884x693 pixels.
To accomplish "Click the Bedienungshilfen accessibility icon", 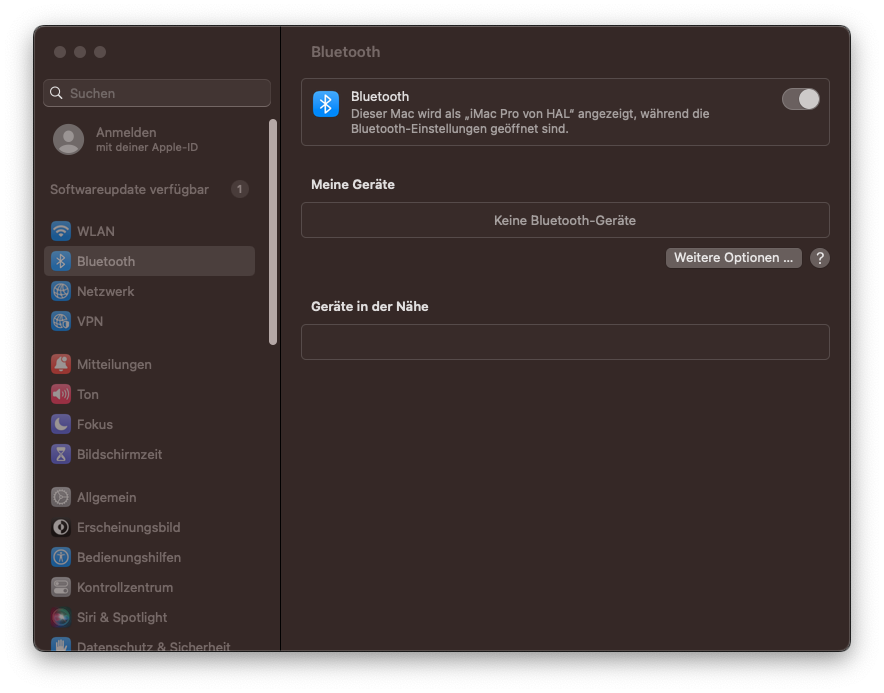I will (61, 557).
